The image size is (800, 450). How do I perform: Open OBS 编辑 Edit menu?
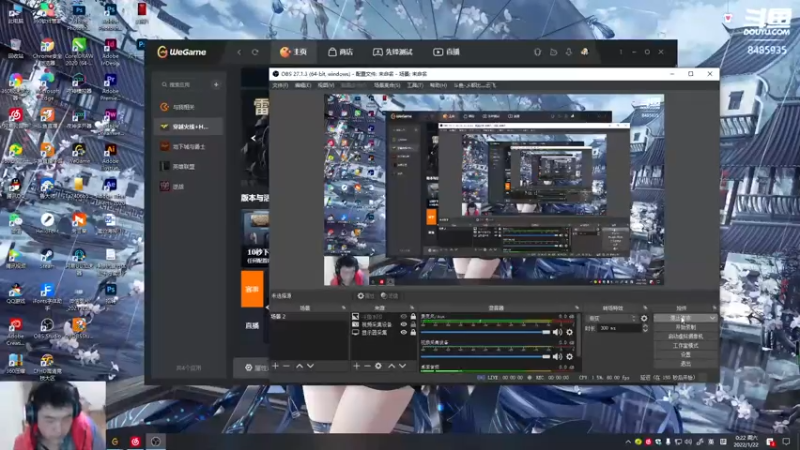pos(303,85)
